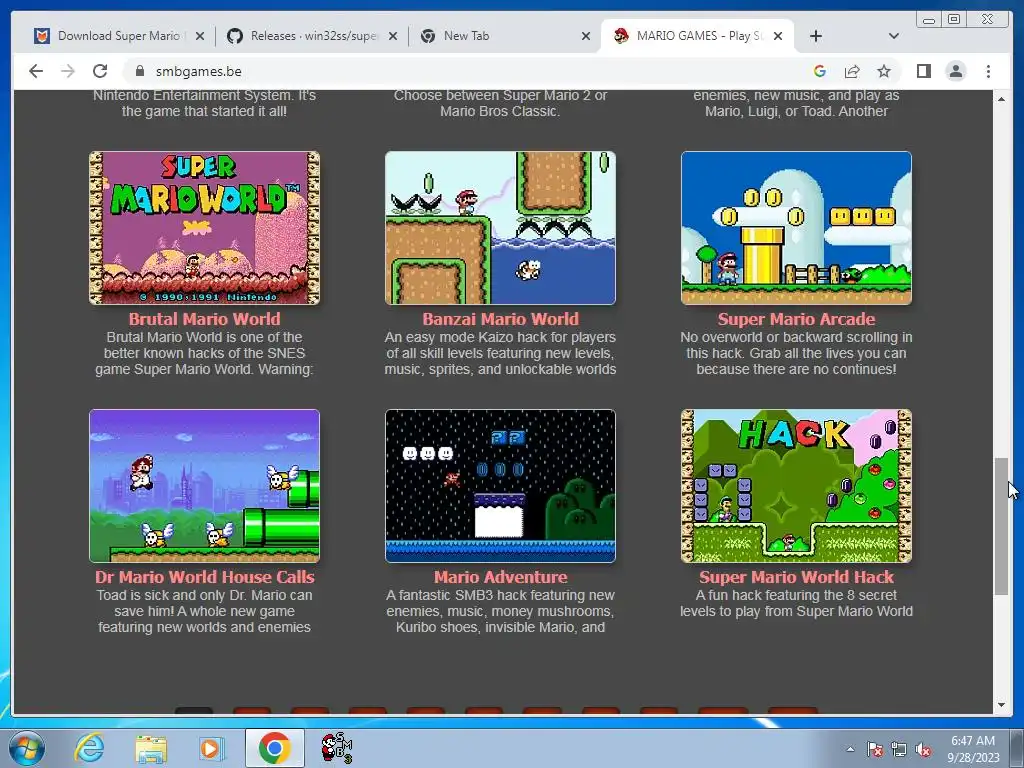Open Brutal Mario World thumbnail
The width and height of the screenshot is (1024, 768).
204,228
